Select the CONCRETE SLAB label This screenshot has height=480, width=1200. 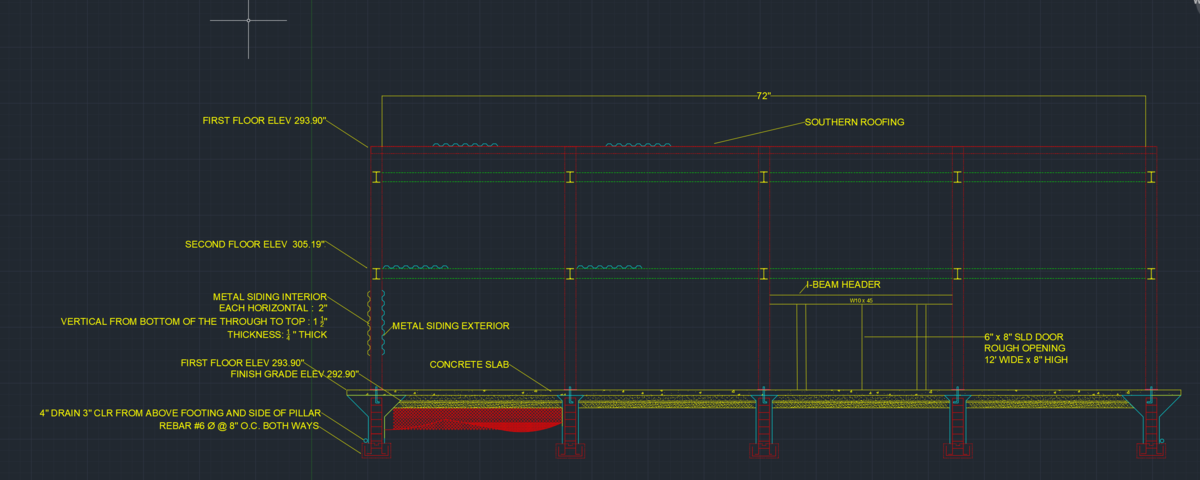click(x=470, y=365)
